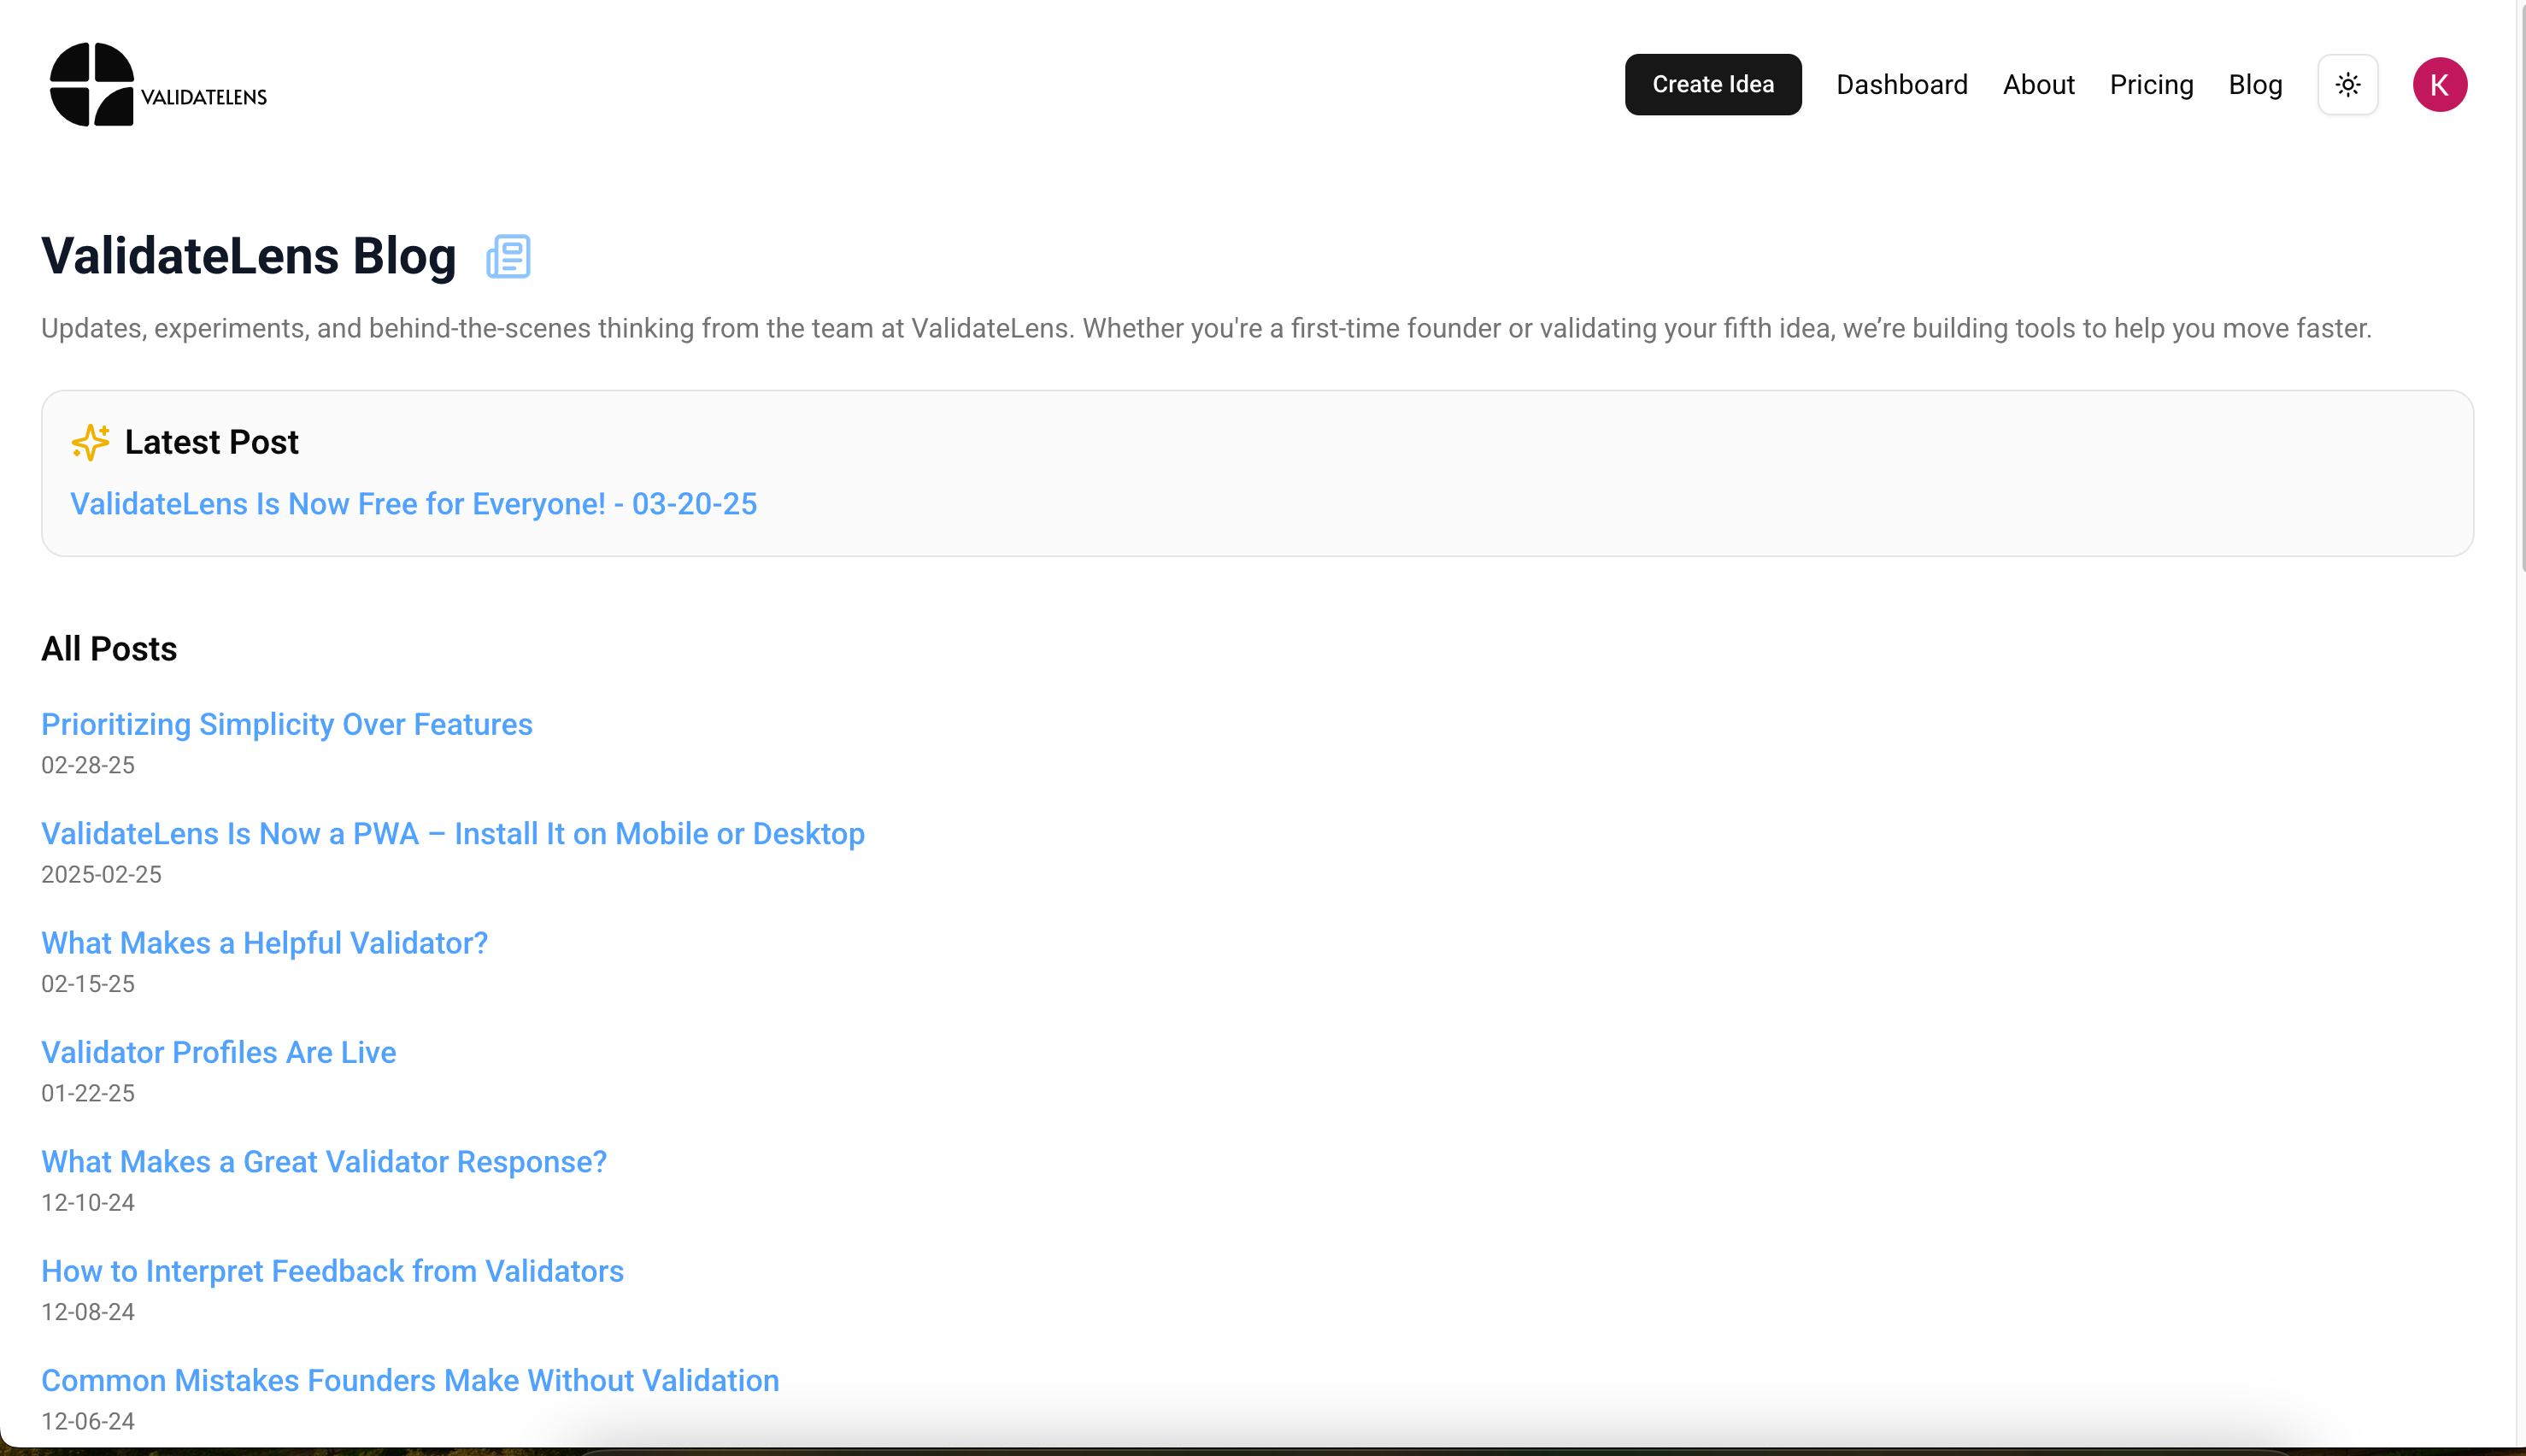Open Prioritizing Simplicity Over Features post

[x=286, y=724]
